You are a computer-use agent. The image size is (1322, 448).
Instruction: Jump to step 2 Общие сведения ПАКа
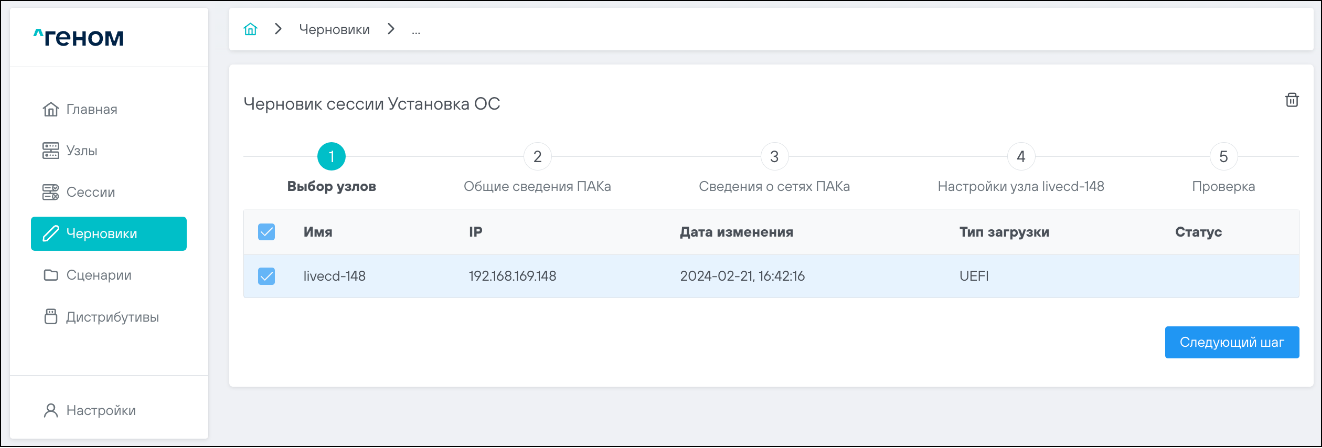537,157
